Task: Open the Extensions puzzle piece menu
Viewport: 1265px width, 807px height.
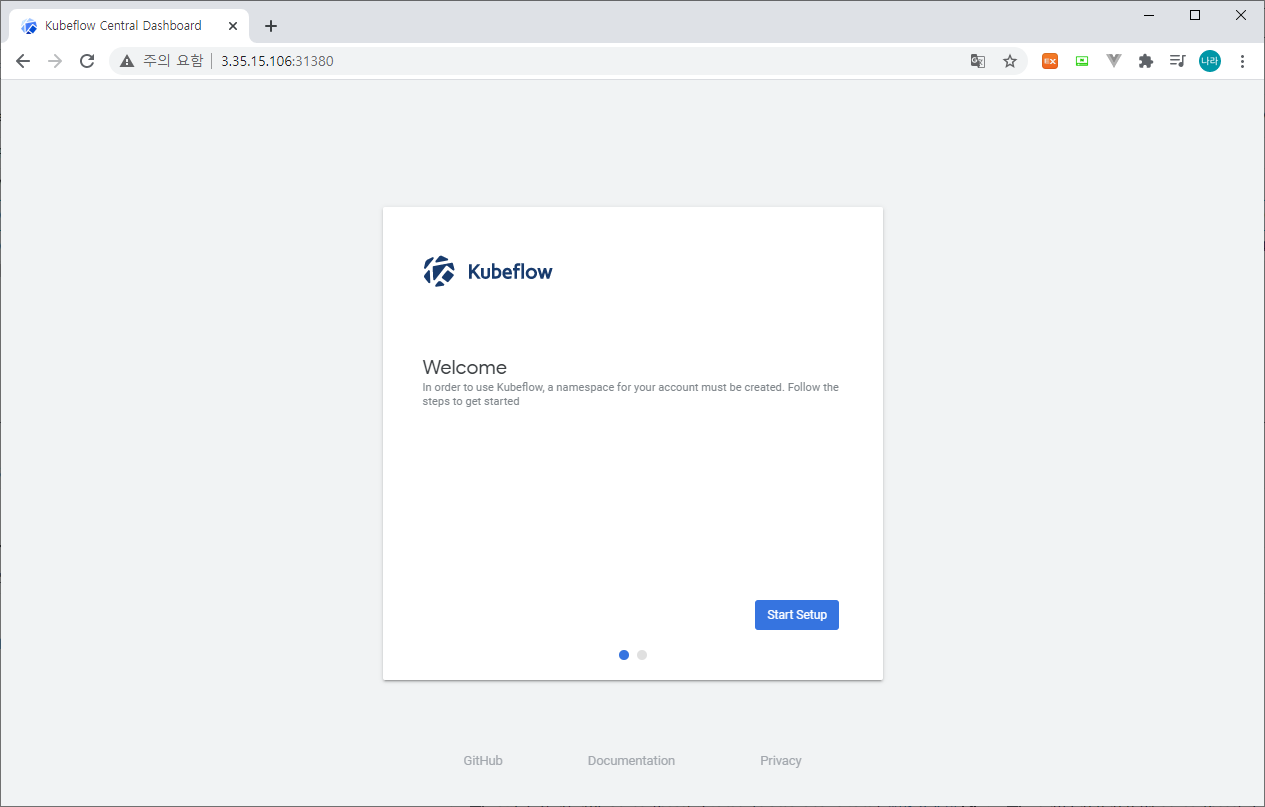Action: click(1146, 61)
